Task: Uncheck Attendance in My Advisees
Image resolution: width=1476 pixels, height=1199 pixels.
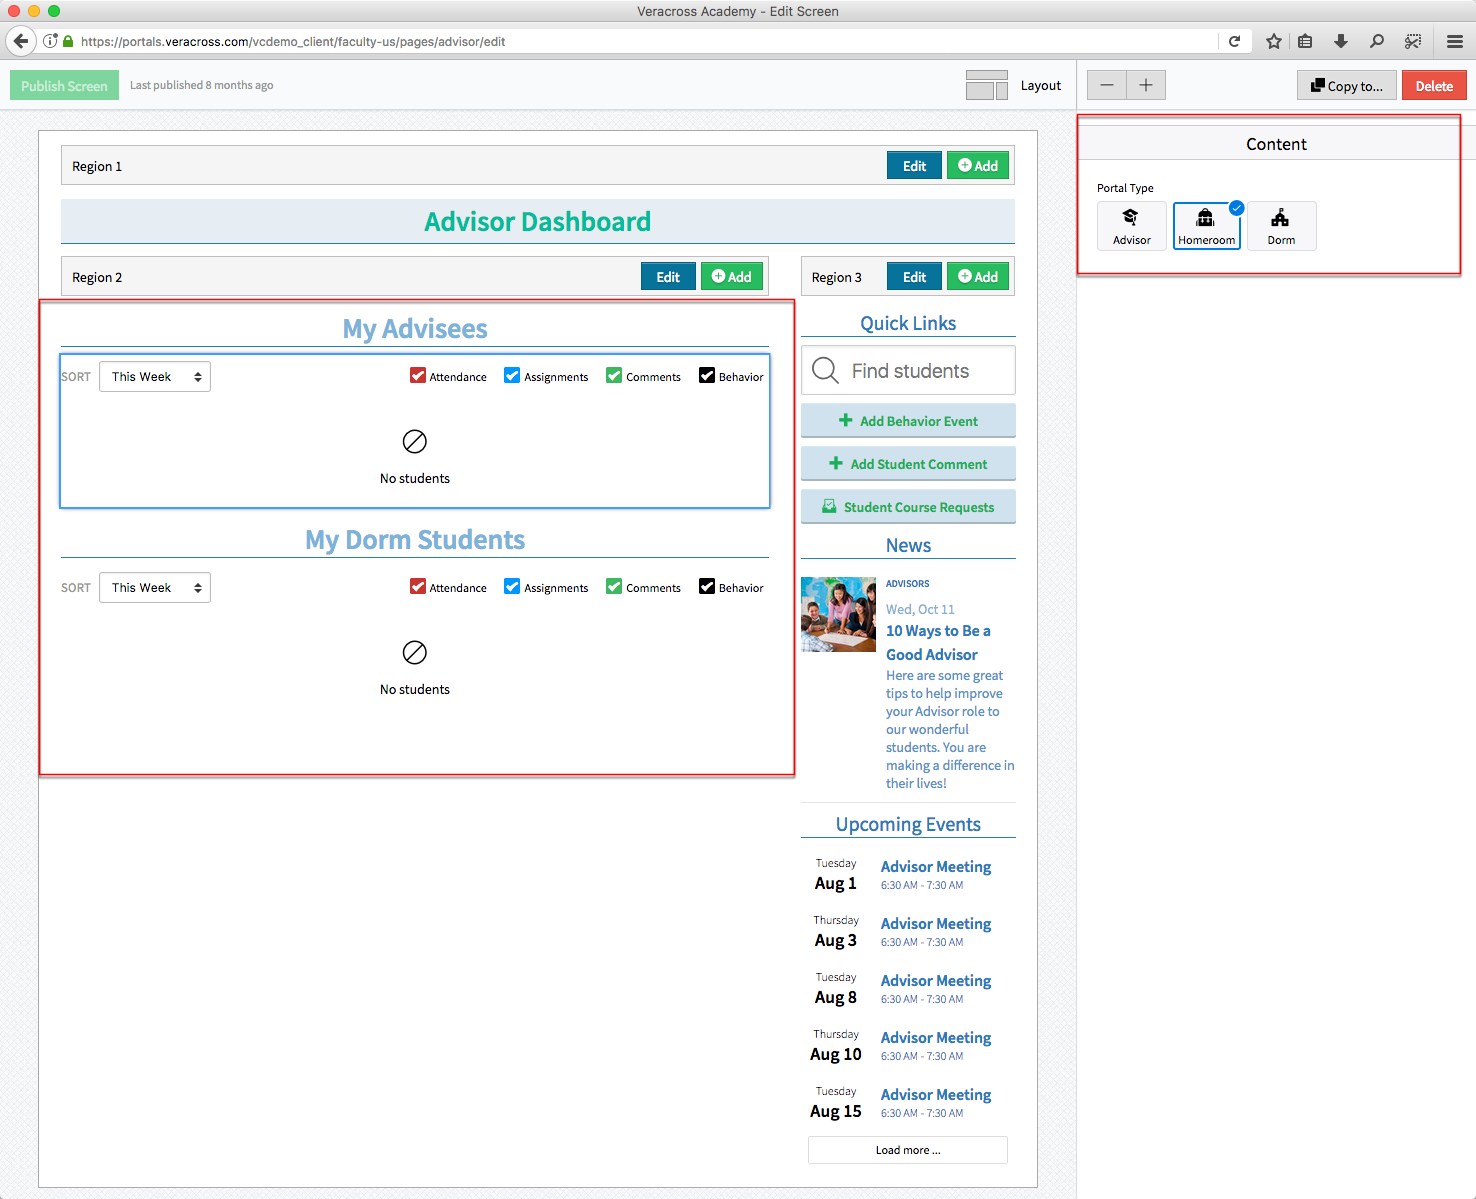Action: point(417,375)
